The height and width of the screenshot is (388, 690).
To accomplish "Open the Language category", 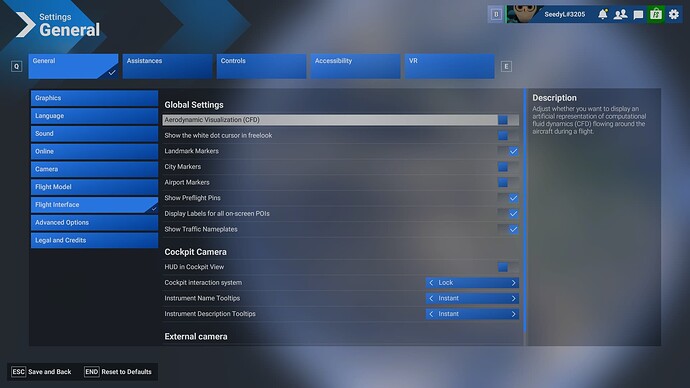I will [94, 116].
